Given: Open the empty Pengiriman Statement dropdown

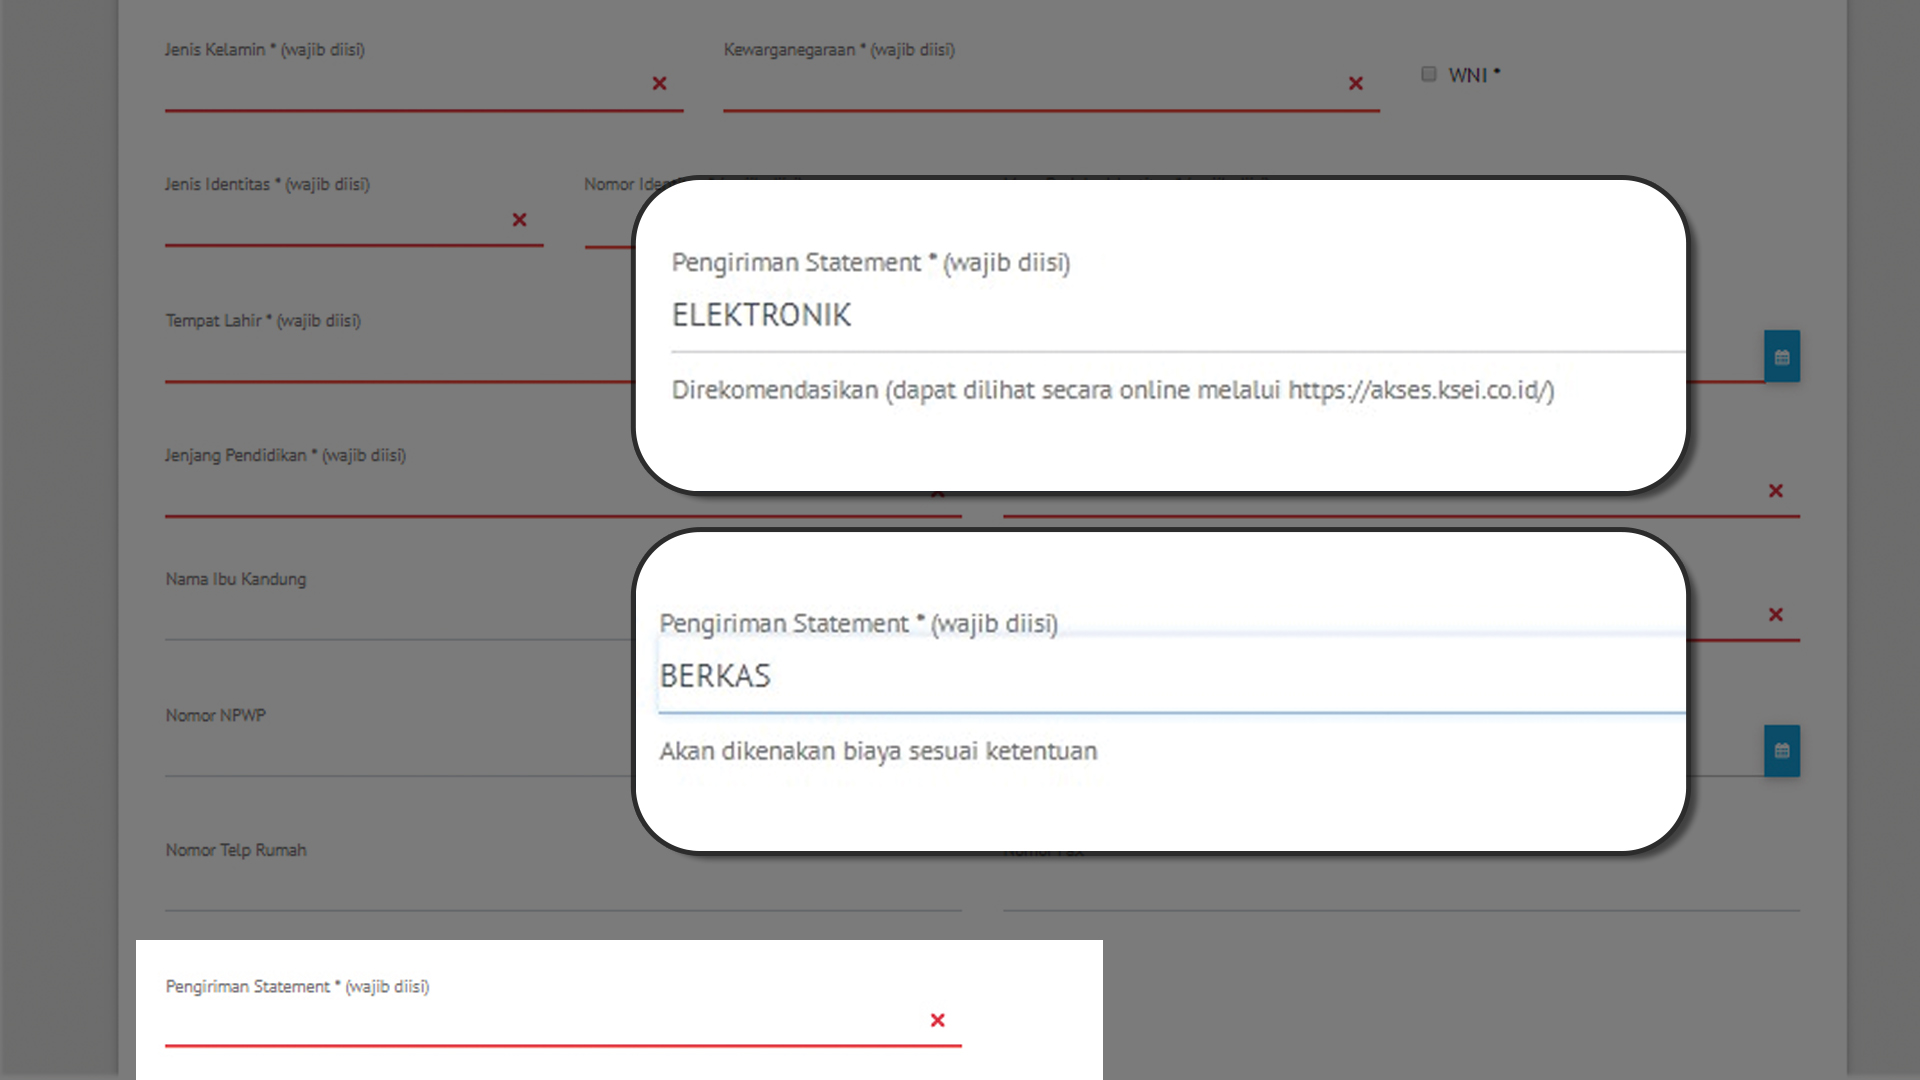Looking at the screenshot, I should (540, 1022).
